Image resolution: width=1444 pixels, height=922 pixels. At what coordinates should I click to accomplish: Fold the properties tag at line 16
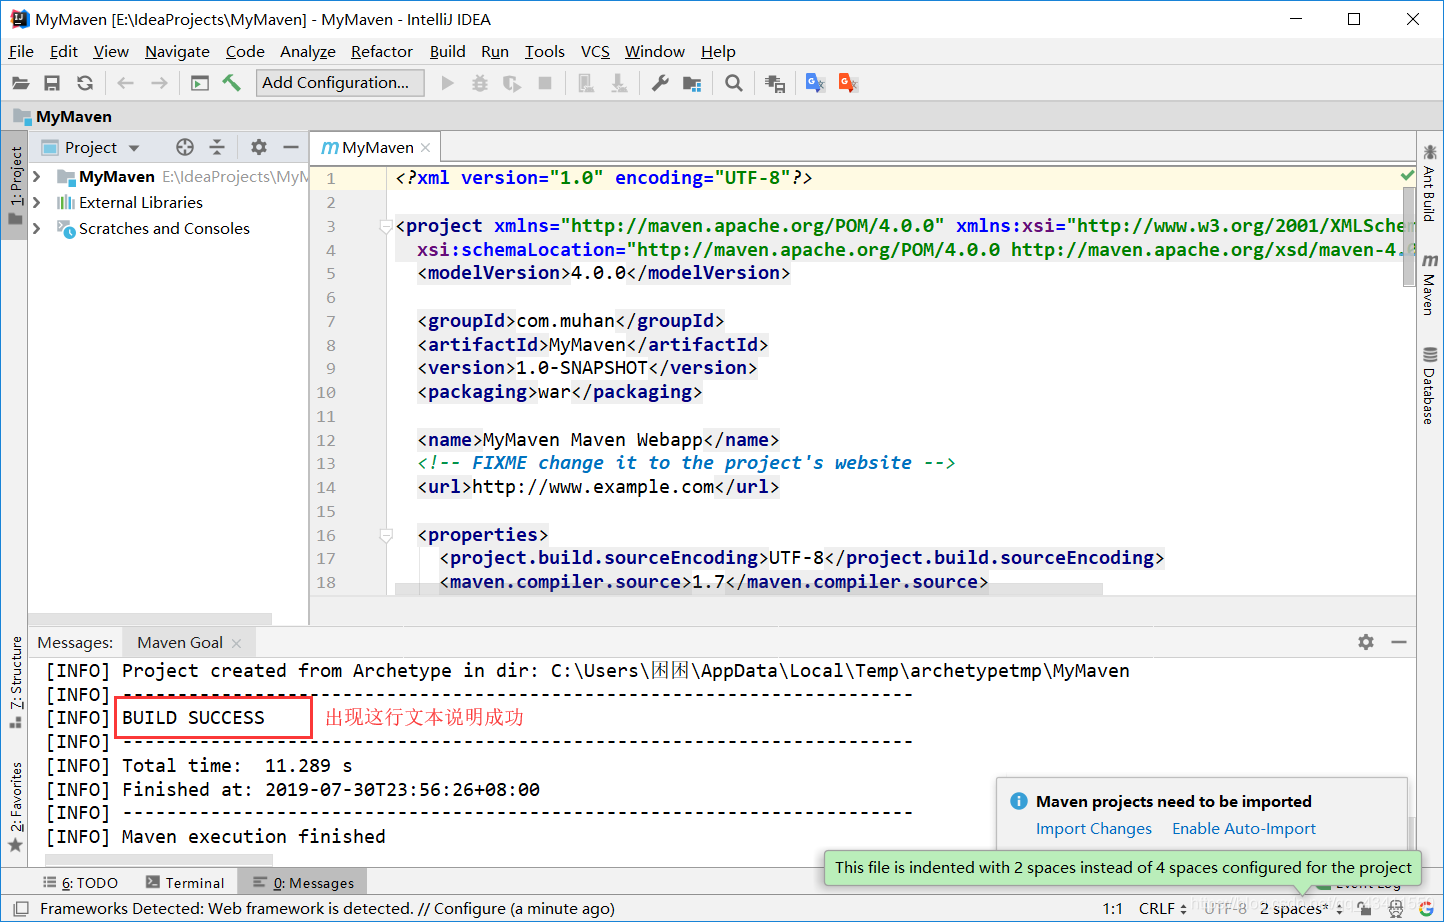click(x=386, y=535)
